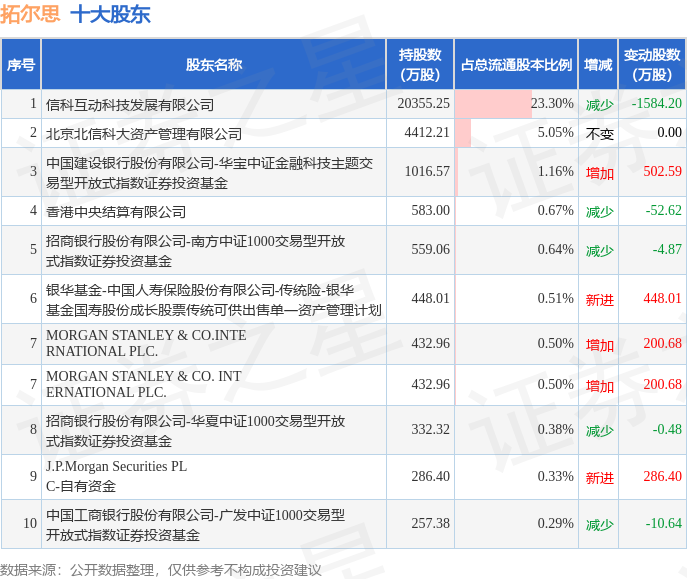Image resolution: width=687 pixels, height=579 pixels.
Task: Click the -10.64 change value
Action: click(664, 523)
